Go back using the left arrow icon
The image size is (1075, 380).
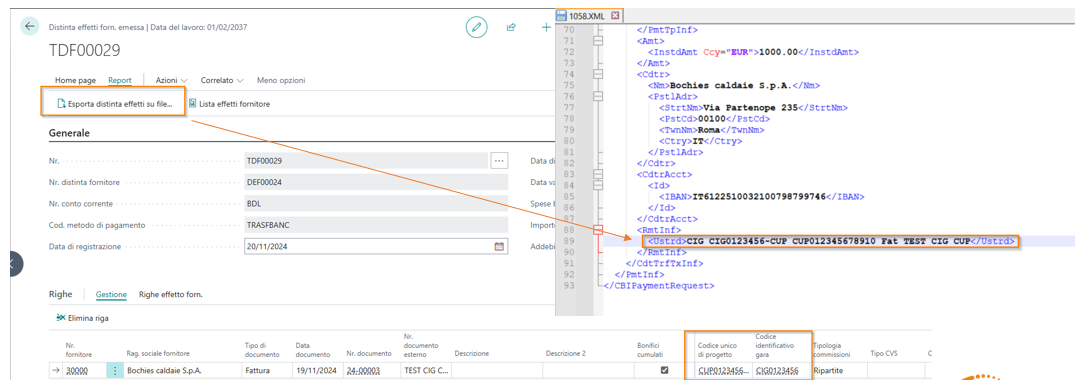coord(29,27)
